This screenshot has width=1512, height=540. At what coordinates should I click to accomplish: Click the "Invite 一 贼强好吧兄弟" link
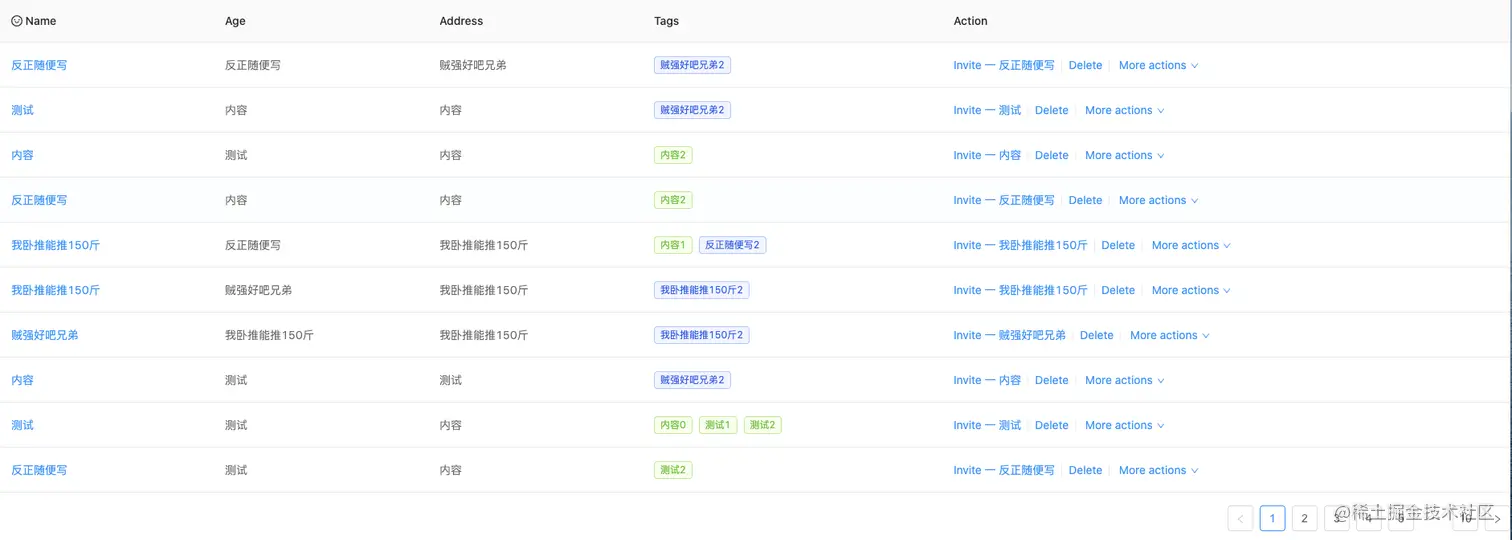(x=1009, y=335)
